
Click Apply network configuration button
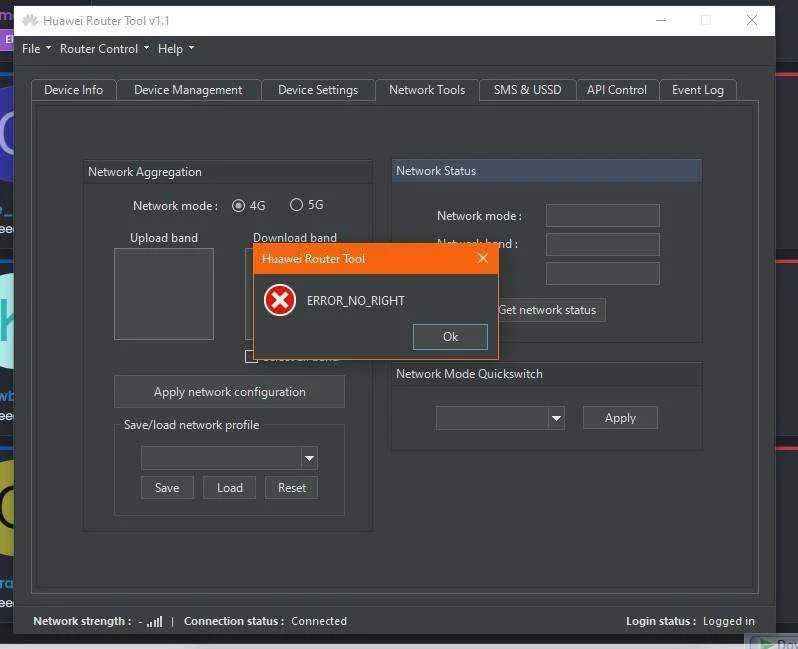[230, 392]
